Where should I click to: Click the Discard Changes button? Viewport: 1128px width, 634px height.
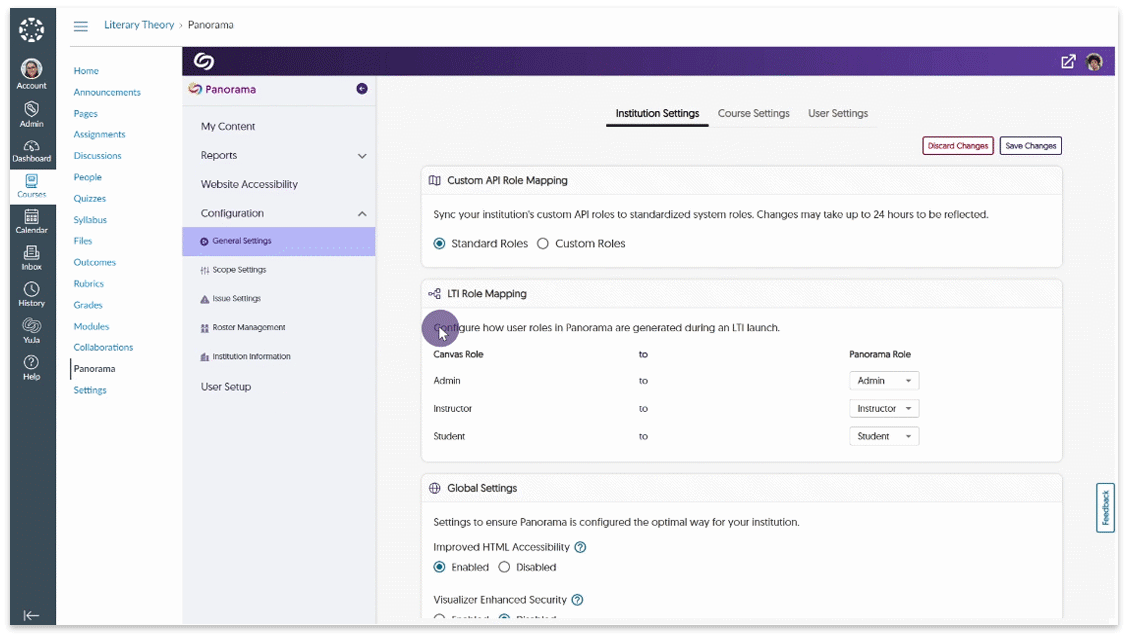[x=957, y=146]
